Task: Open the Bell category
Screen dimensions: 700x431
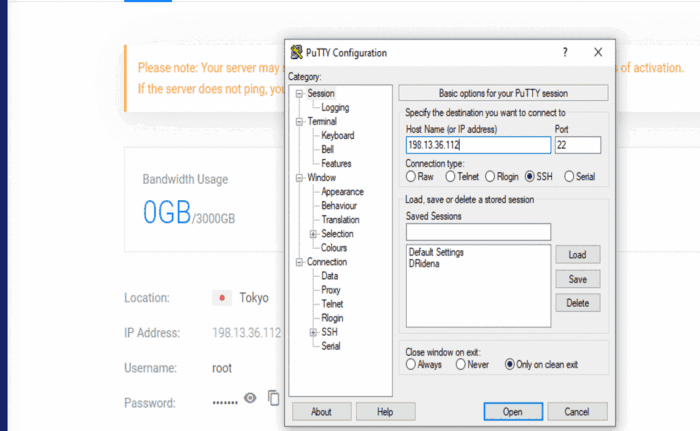Action: [x=327, y=150]
